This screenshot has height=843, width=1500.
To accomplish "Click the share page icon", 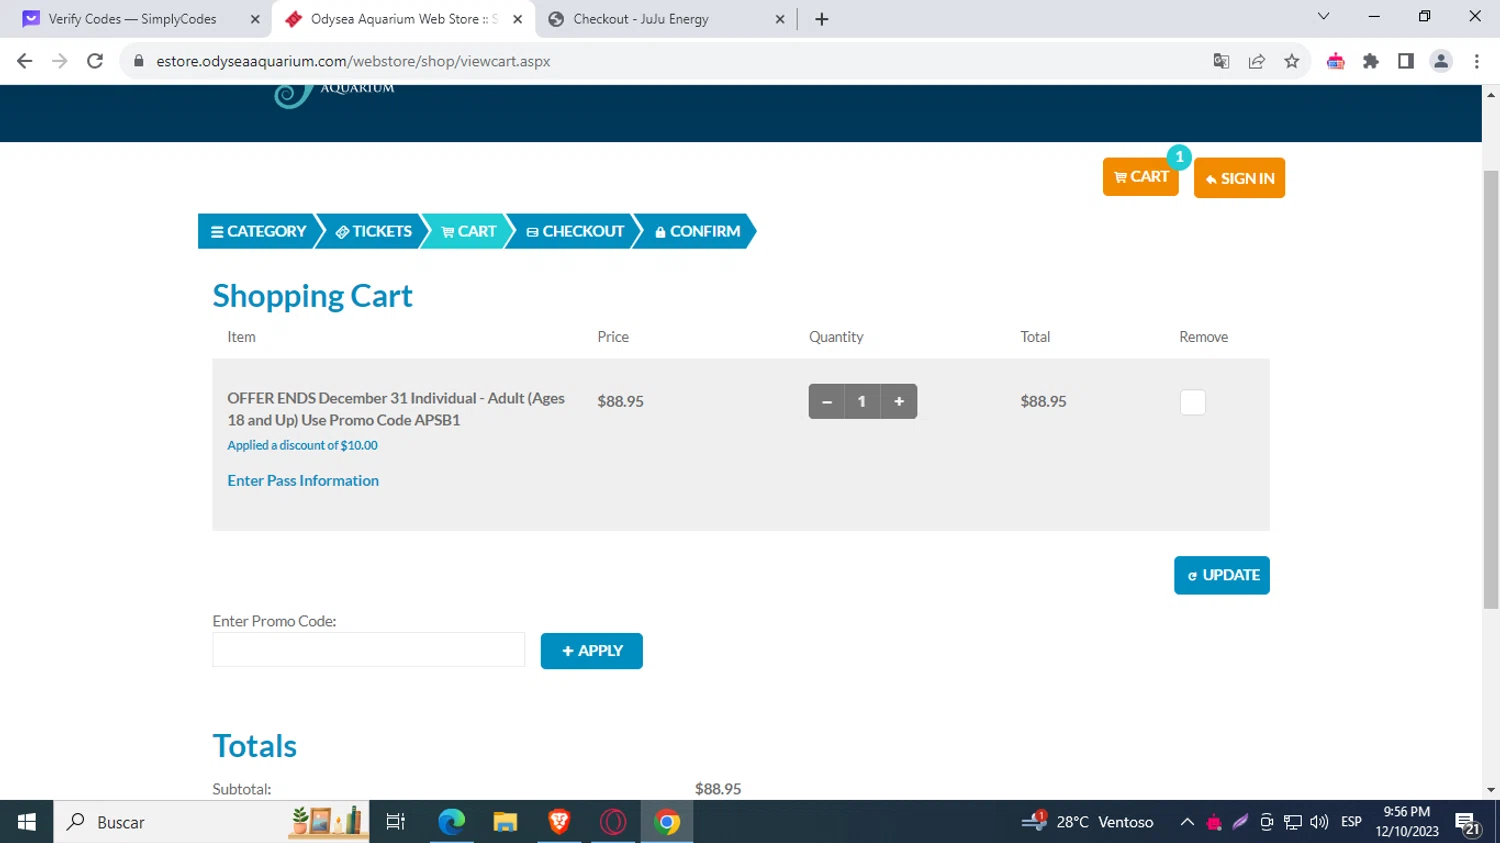I will pos(1257,61).
